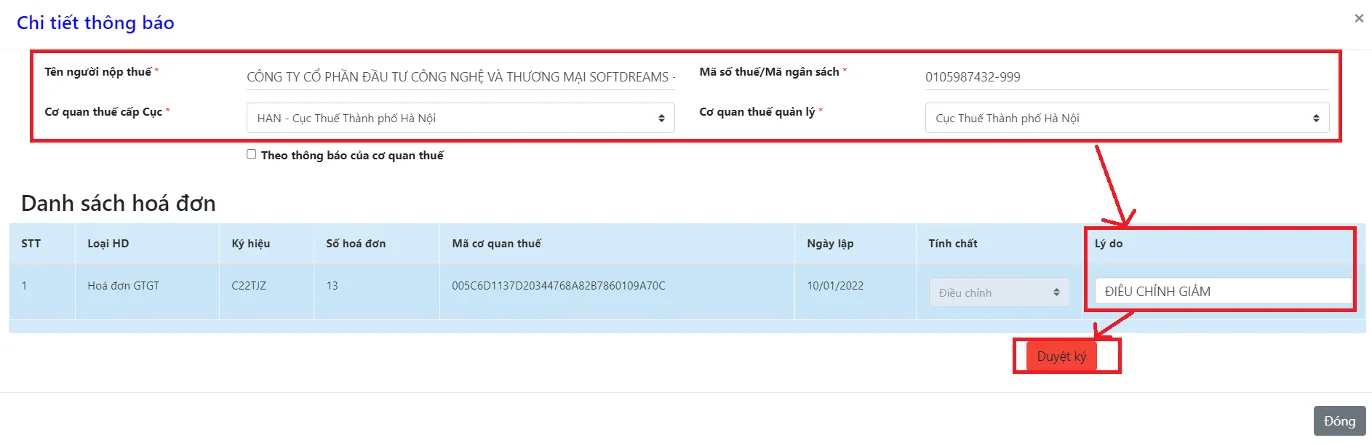Click the Danh sách hoá đơn heading
1372x444 pixels.
[x=119, y=203]
